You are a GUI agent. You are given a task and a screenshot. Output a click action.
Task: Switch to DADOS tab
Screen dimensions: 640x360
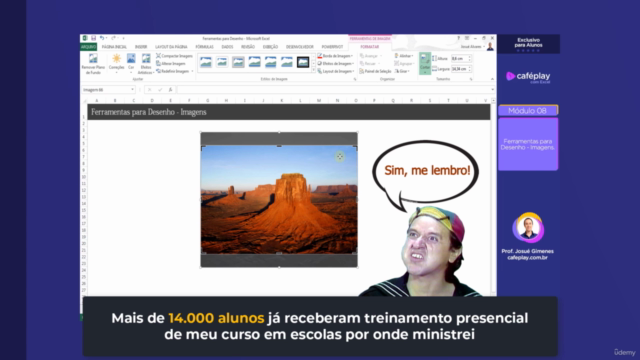coord(227,47)
